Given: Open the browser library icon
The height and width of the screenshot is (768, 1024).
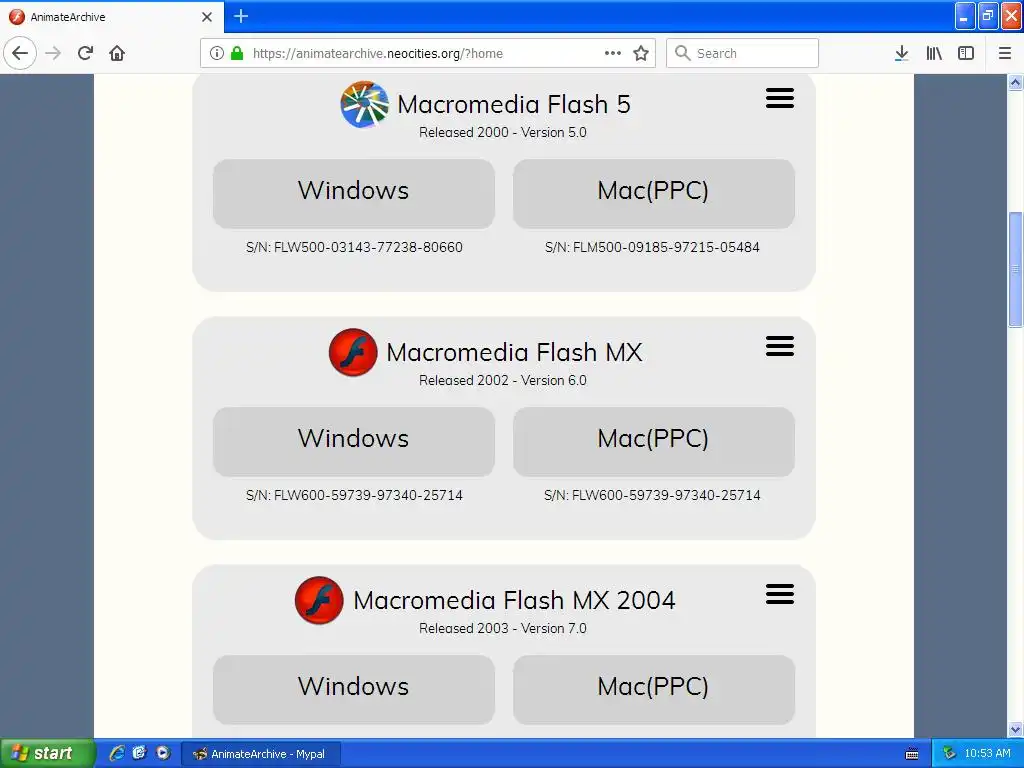Looking at the screenshot, I should point(934,53).
